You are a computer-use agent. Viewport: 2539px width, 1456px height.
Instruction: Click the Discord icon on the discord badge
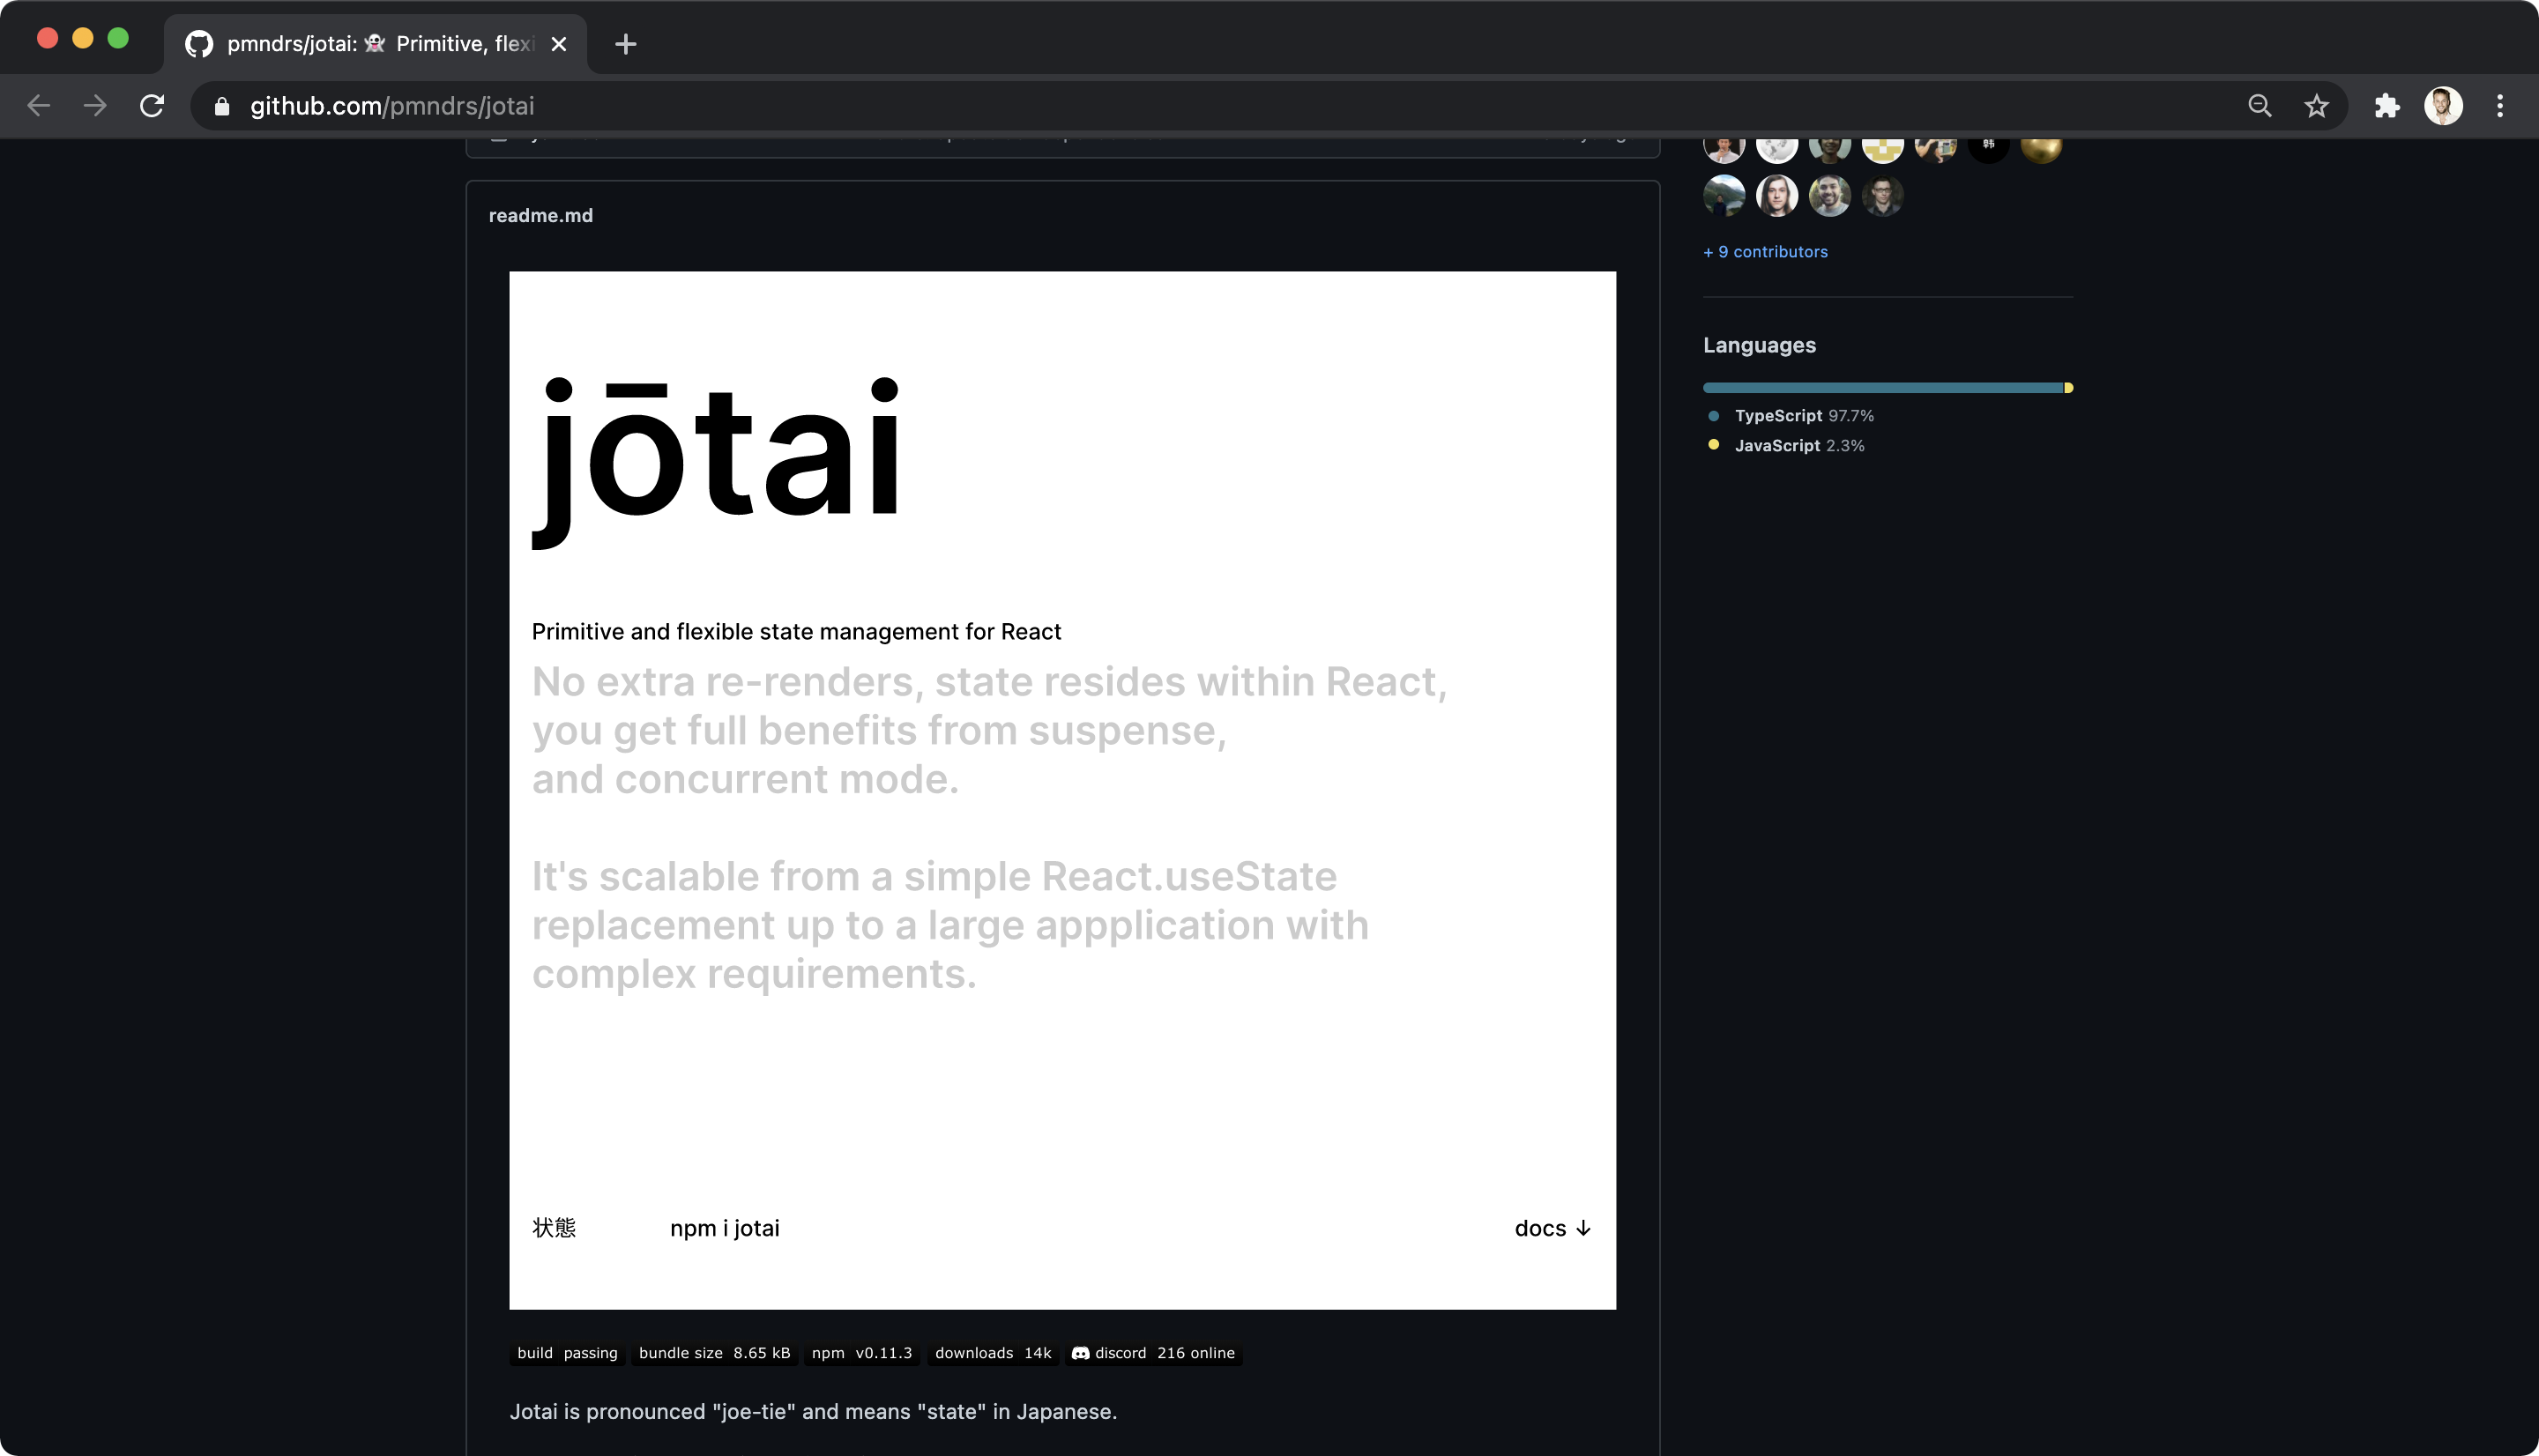1082,1352
